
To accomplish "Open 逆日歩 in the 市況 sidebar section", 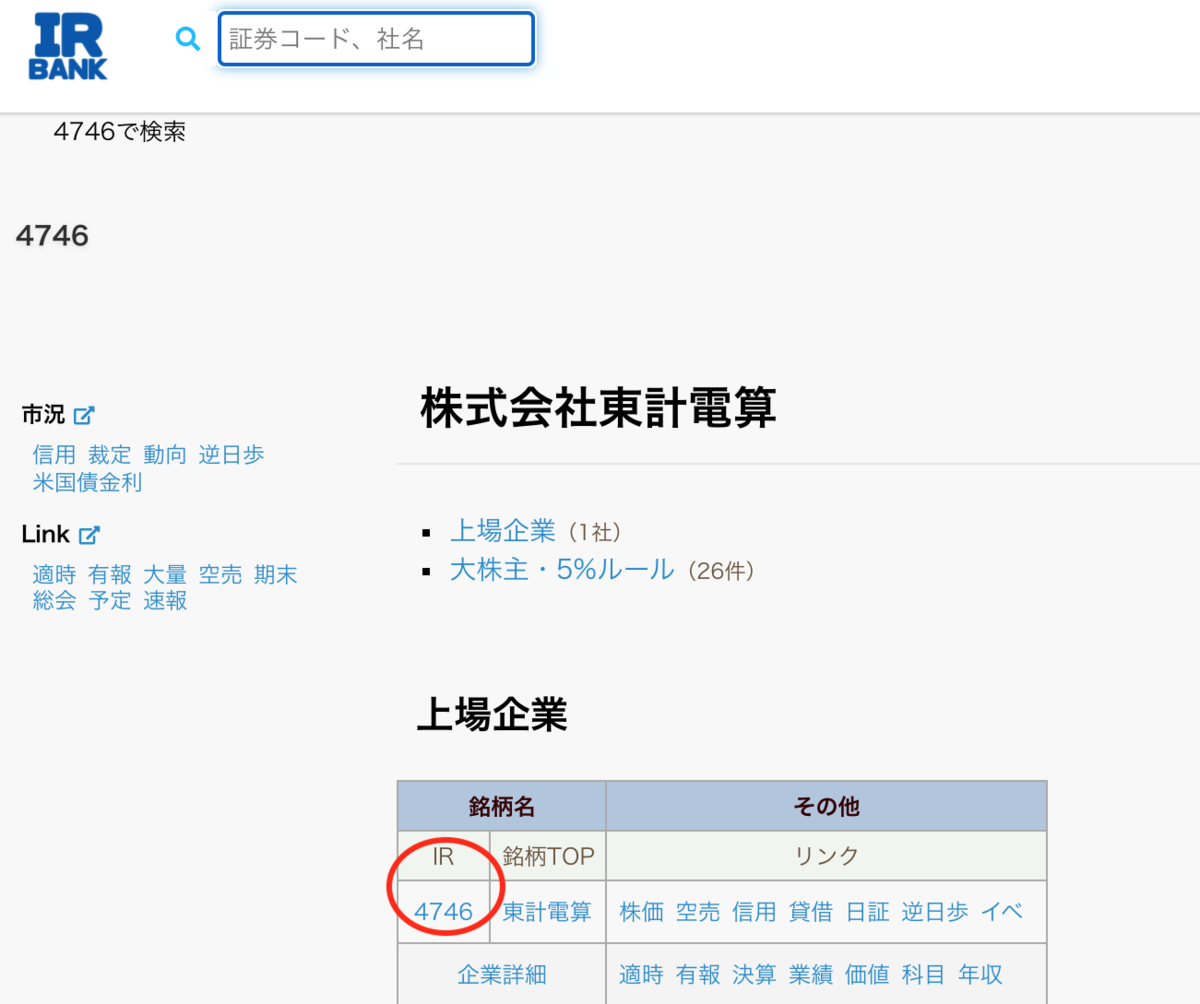I will tap(231, 455).
